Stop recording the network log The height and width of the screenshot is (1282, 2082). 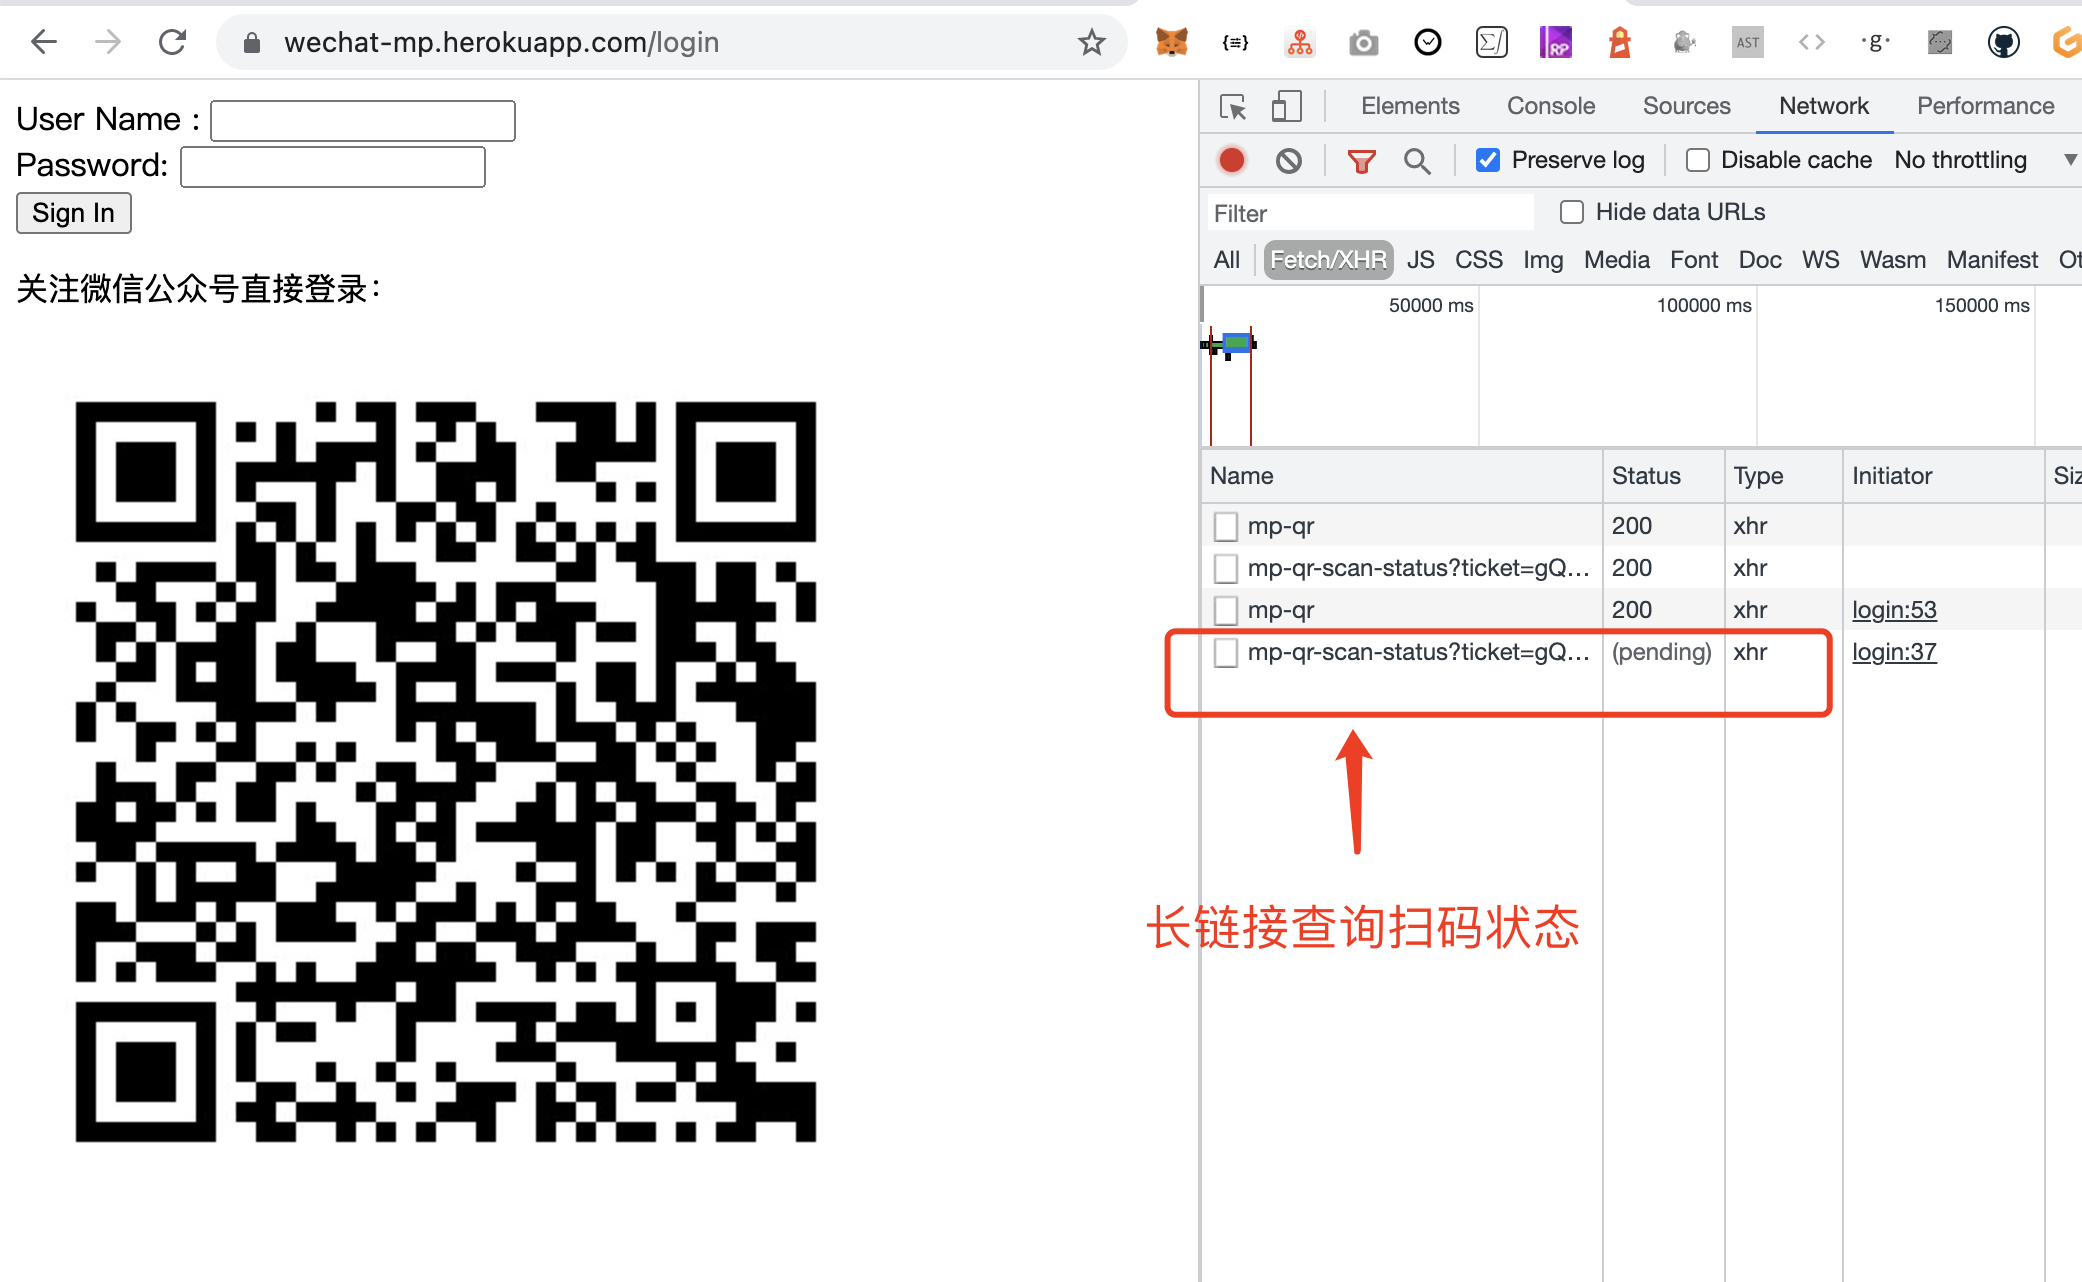click(x=1232, y=160)
